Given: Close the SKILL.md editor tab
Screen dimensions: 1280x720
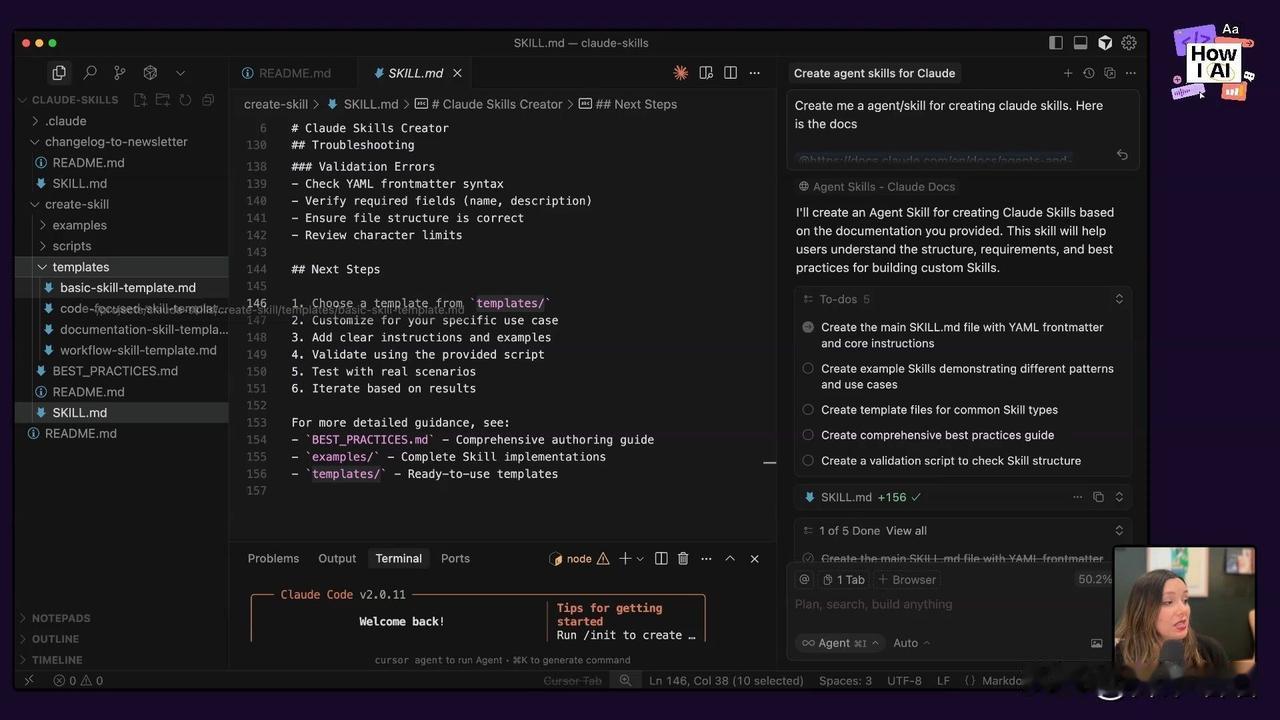Looking at the screenshot, I should (x=458, y=73).
